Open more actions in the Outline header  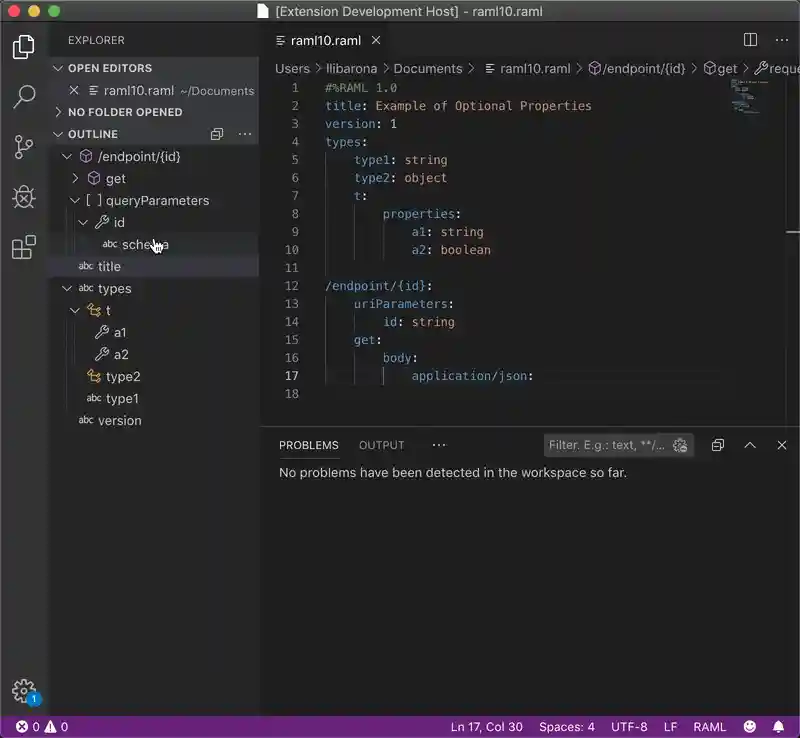243,133
